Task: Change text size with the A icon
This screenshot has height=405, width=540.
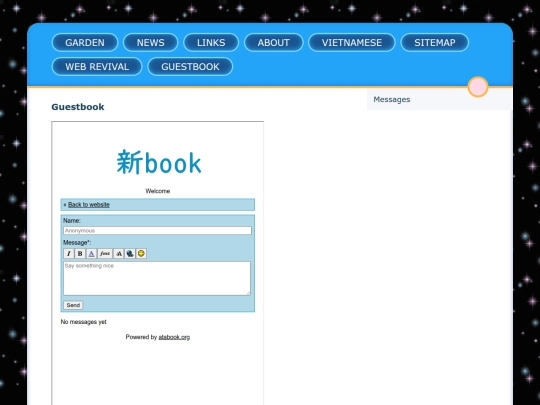Action: pos(118,254)
